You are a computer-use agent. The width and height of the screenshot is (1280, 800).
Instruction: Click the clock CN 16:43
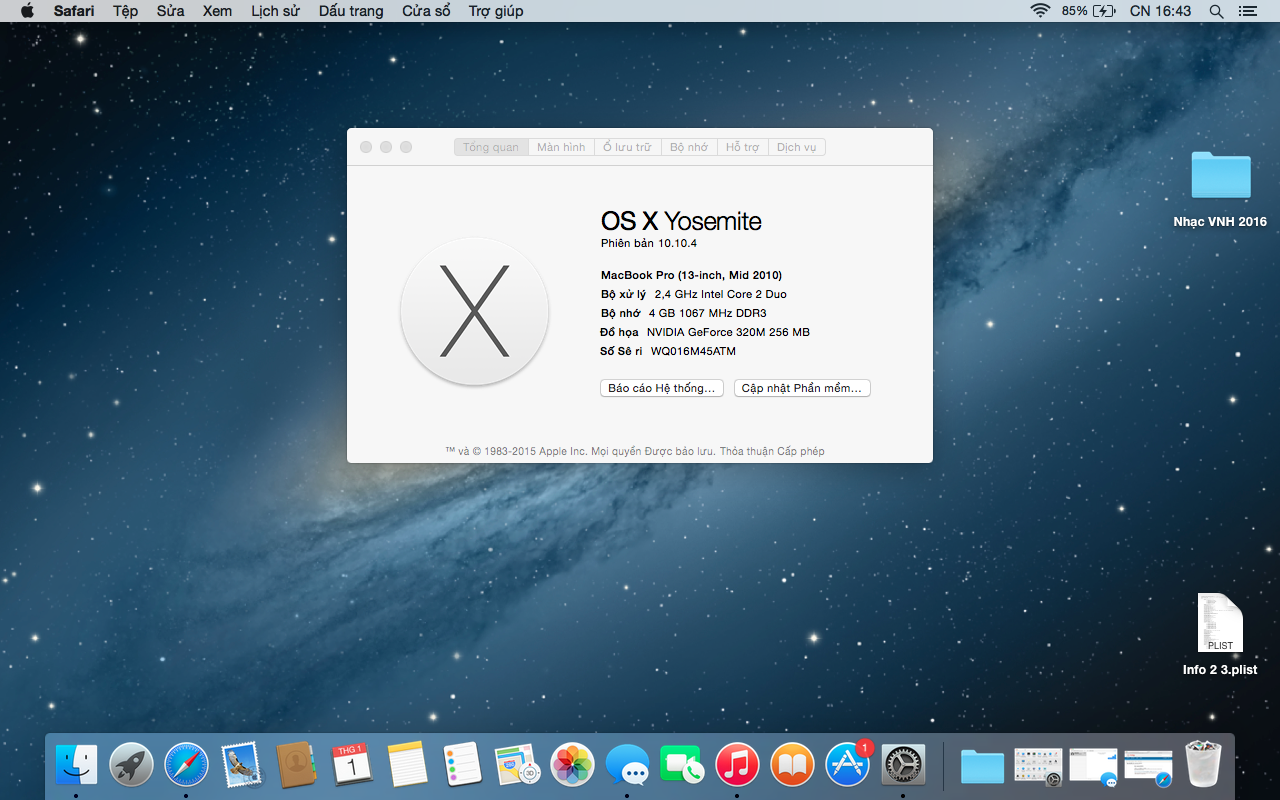pyautogui.click(x=1160, y=11)
